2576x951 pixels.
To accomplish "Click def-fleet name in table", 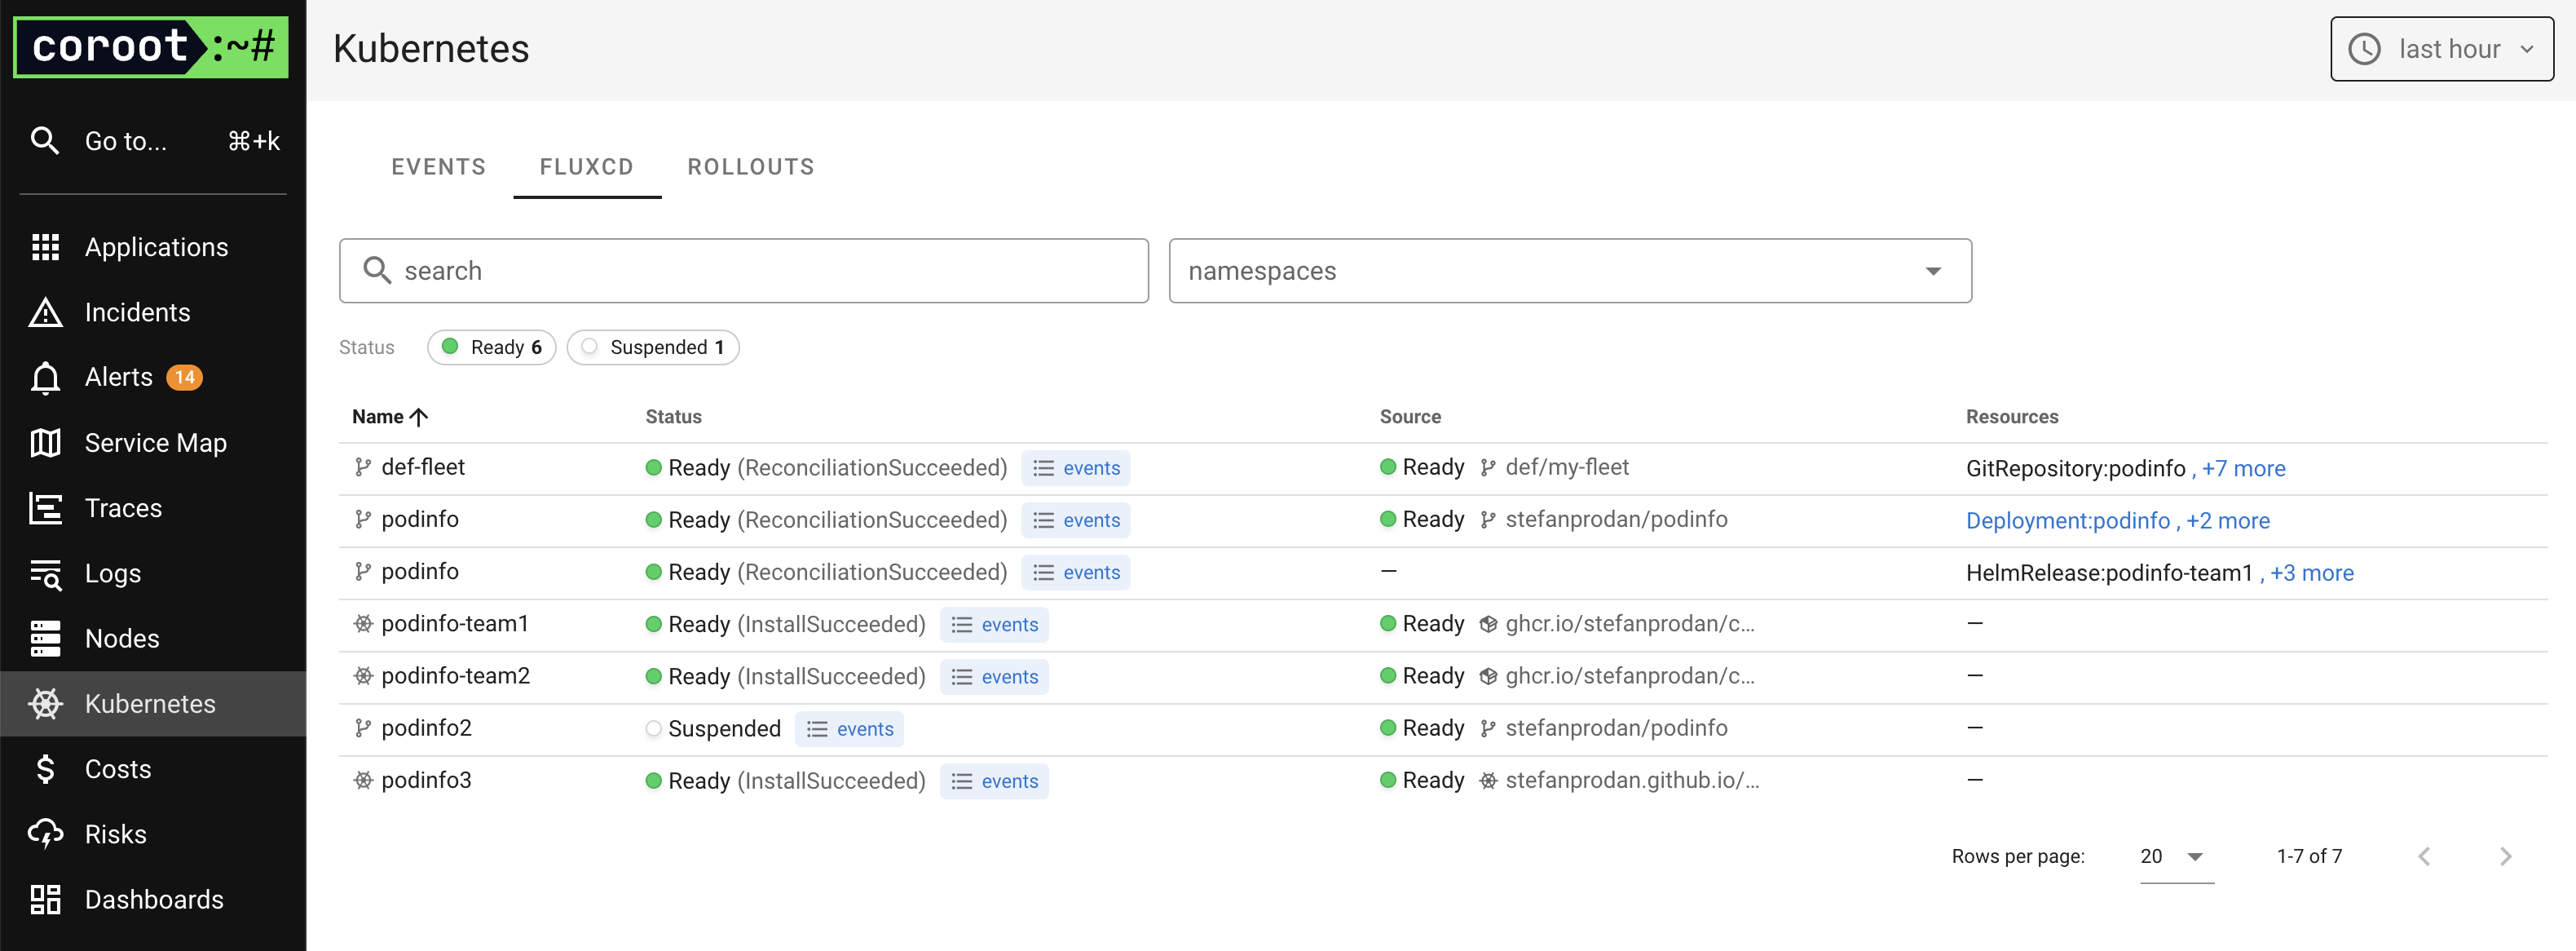I will tap(423, 467).
